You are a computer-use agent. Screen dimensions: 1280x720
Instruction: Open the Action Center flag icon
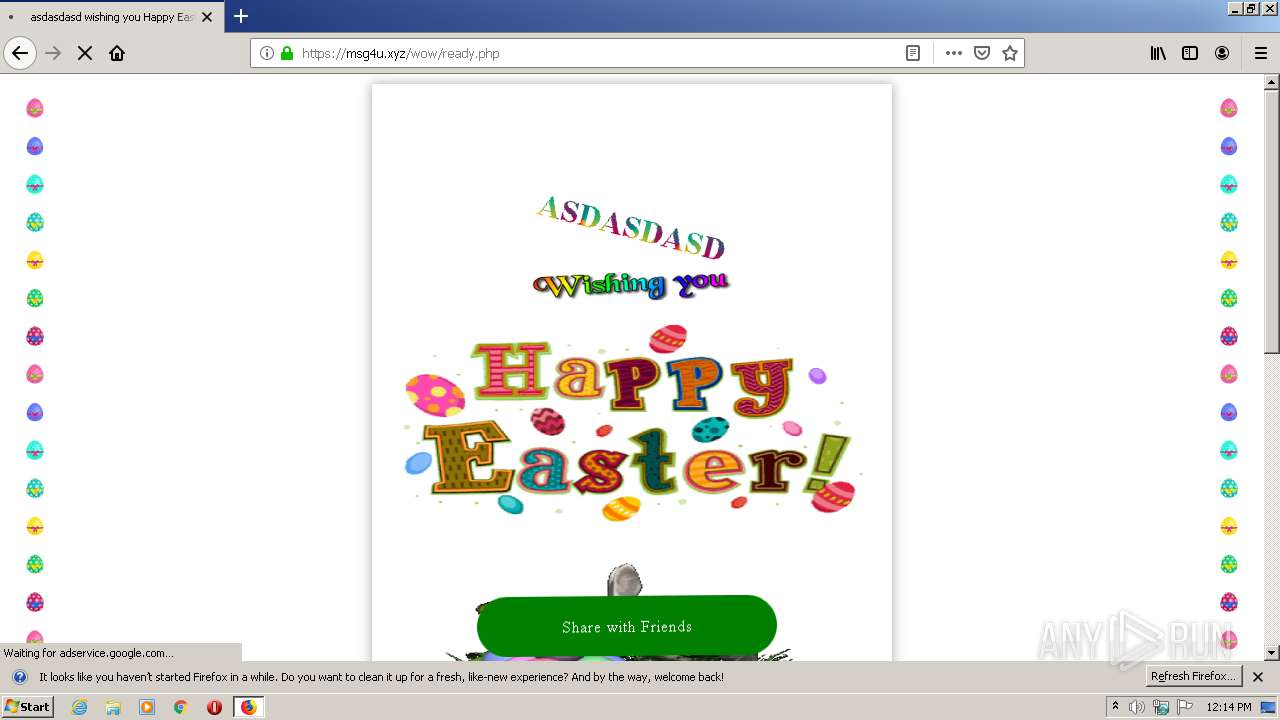(x=1185, y=707)
